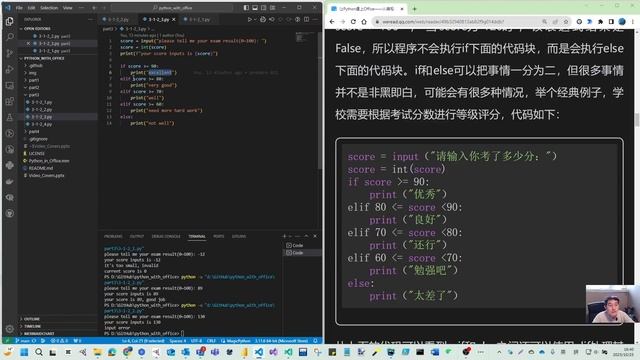Image resolution: width=640 pixels, height=360 pixels.
Task: Bookmark page with star icon in Chrome
Action: click(566, 22)
